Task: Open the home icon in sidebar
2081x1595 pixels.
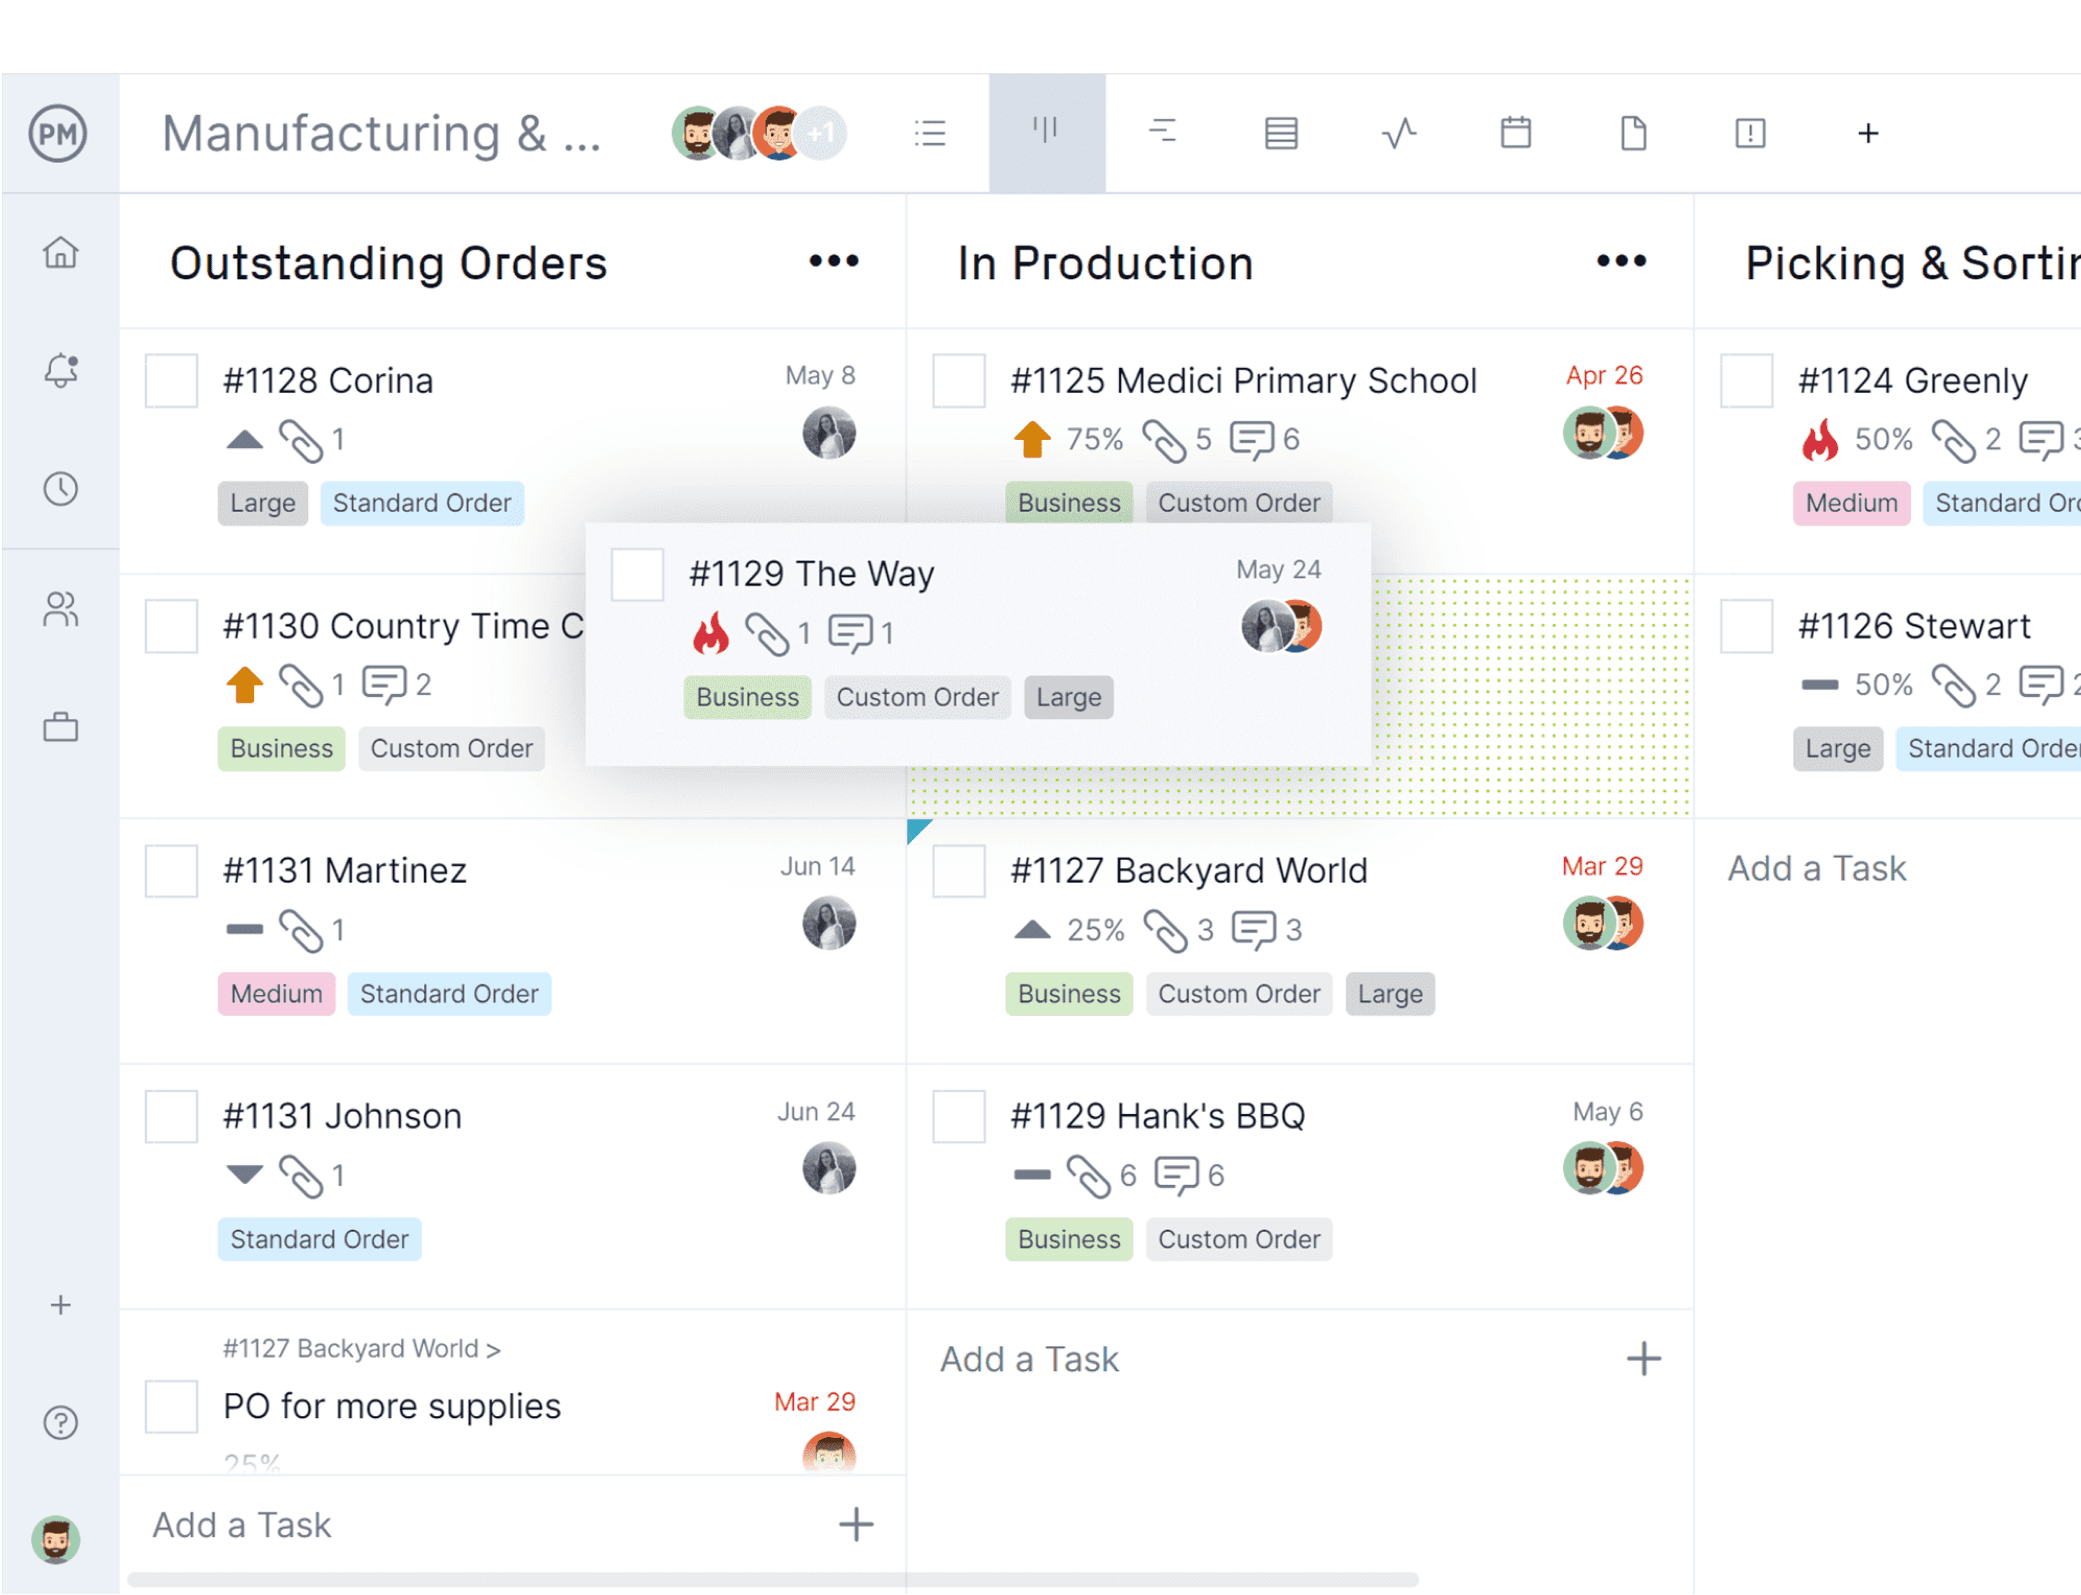Action: [60, 252]
